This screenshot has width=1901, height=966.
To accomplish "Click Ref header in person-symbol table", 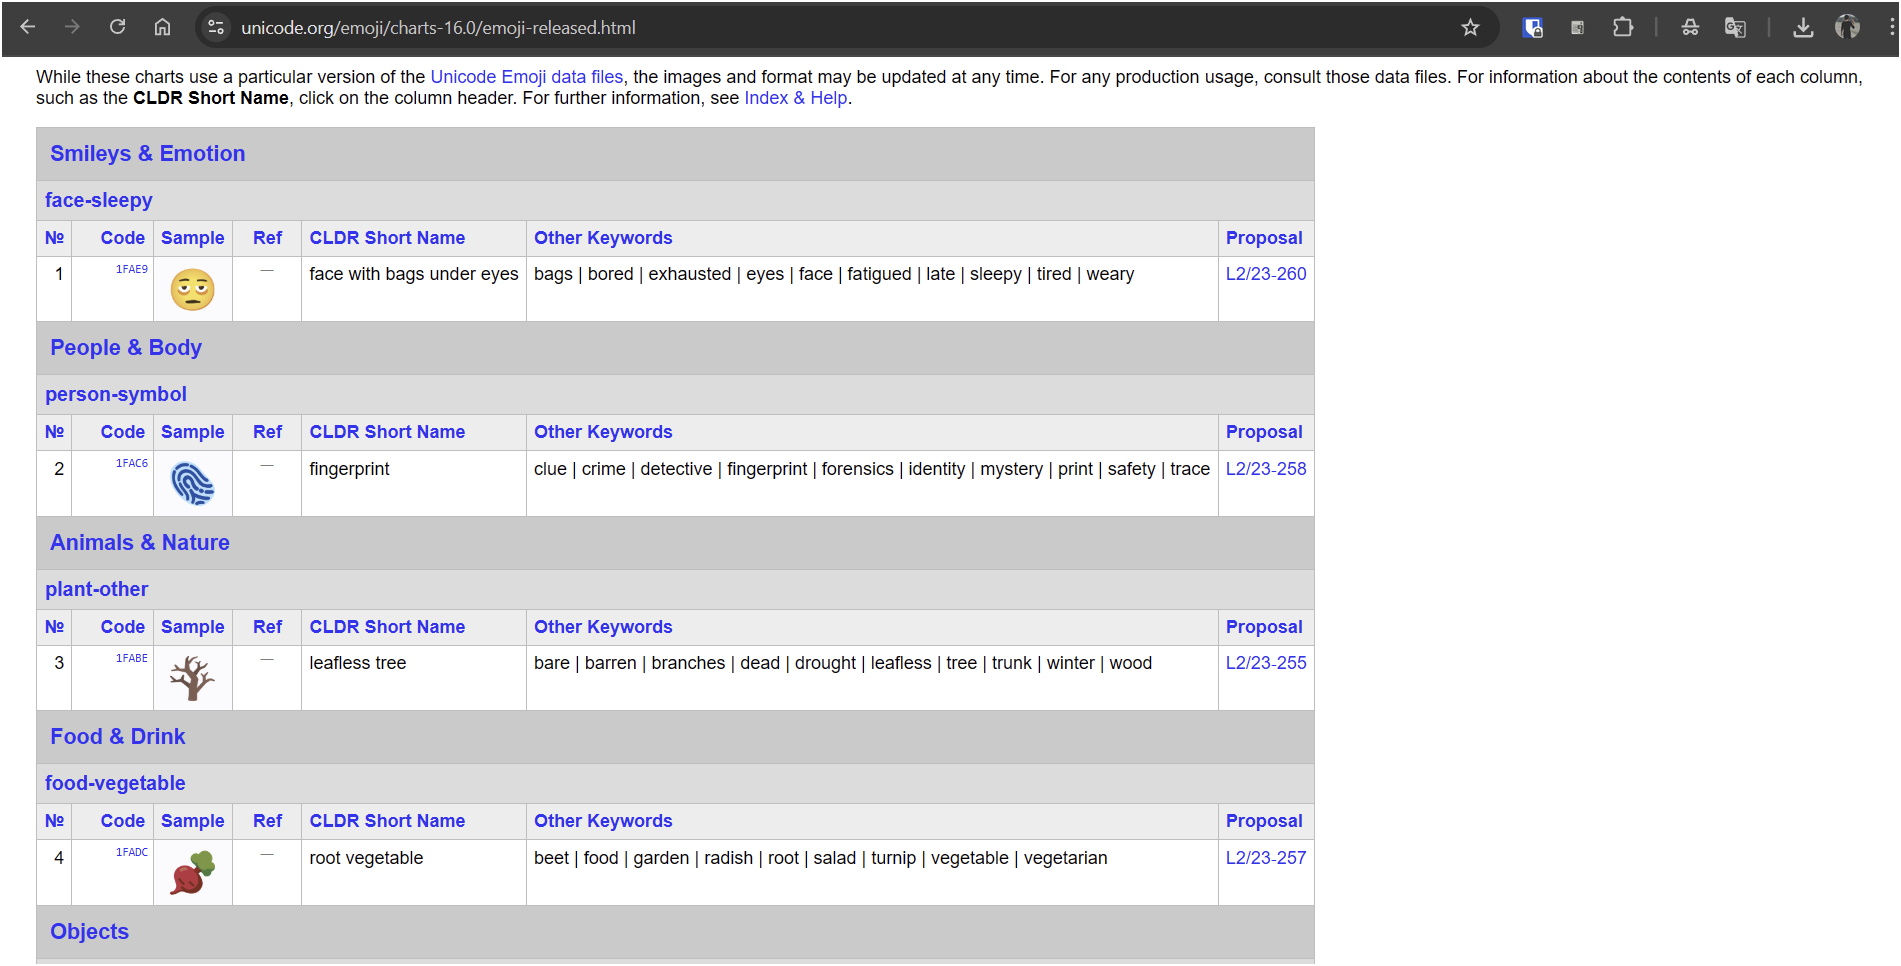I will point(267,432).
